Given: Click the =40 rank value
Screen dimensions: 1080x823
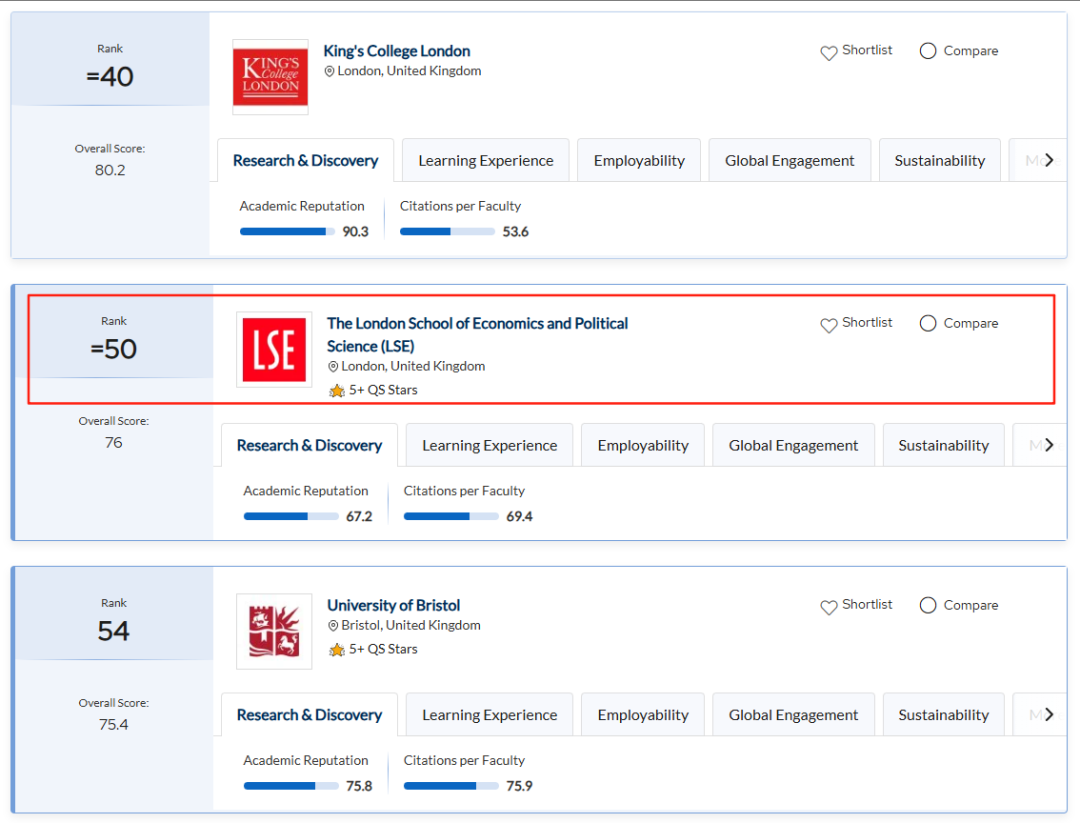Looking at the screenshot, I should [x=110, y=76].
